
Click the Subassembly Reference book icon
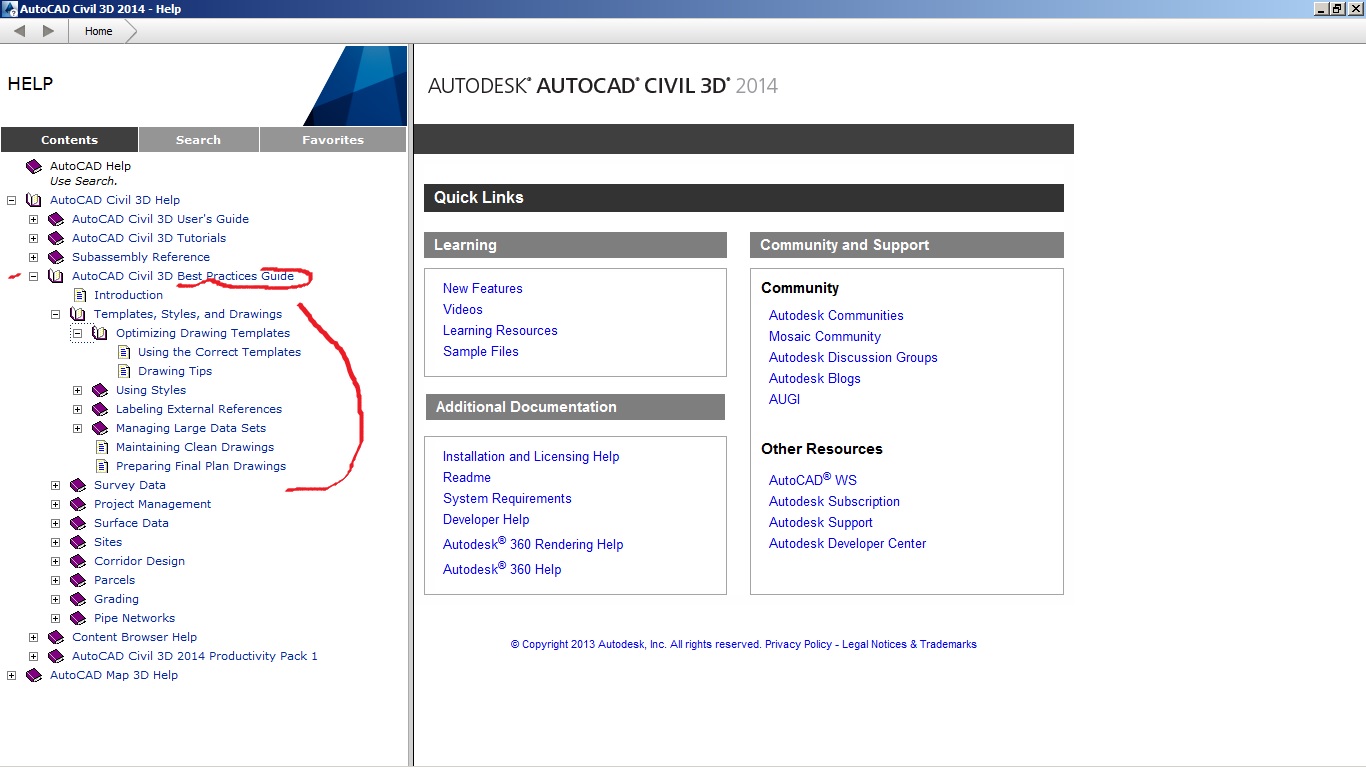(56, 257)
